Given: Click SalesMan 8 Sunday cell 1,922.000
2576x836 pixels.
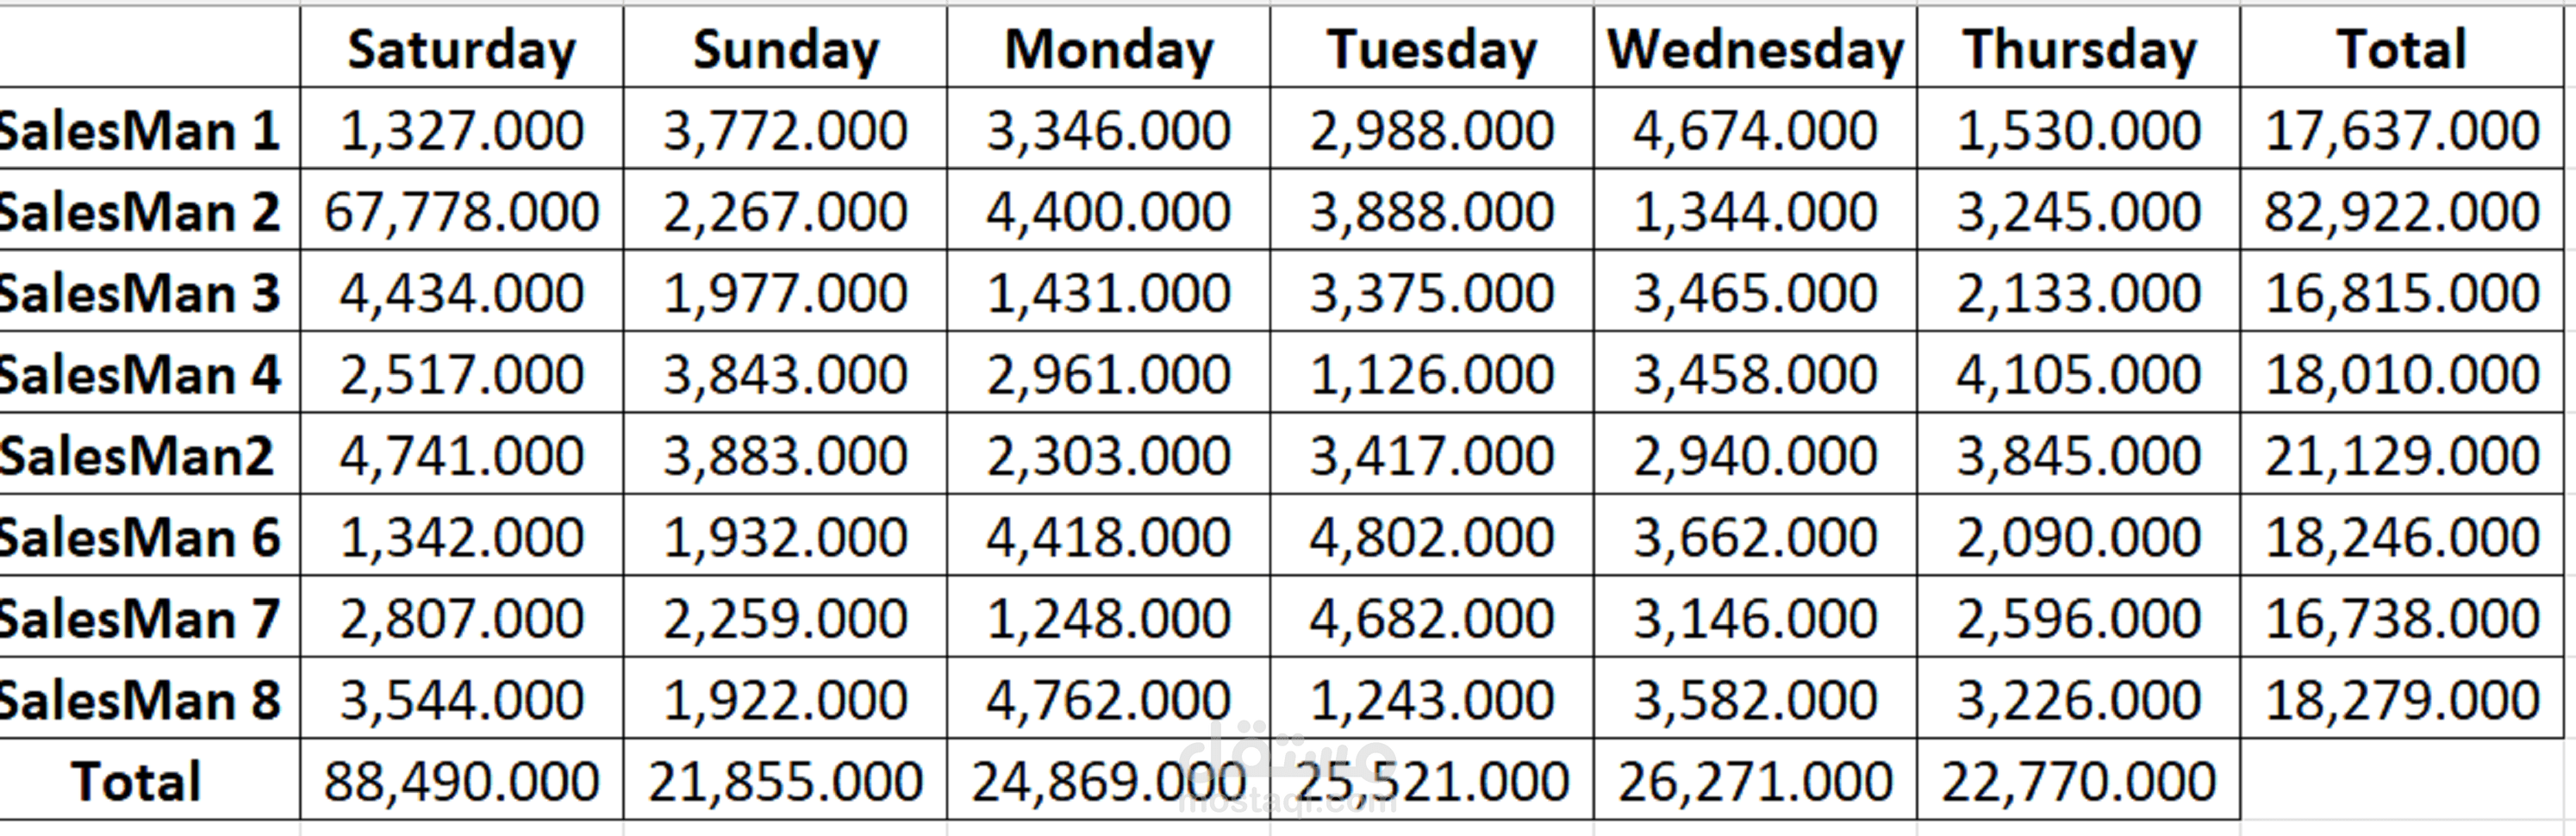Looking at the screenshot, I should point(785,700).
